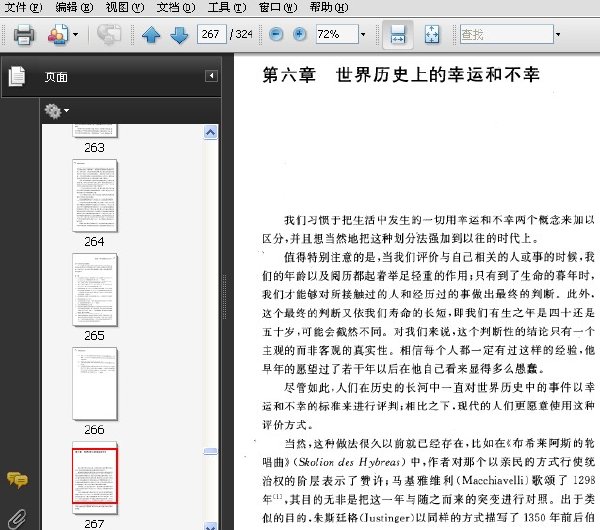Open the Comments panel icon

click(17, 479)
